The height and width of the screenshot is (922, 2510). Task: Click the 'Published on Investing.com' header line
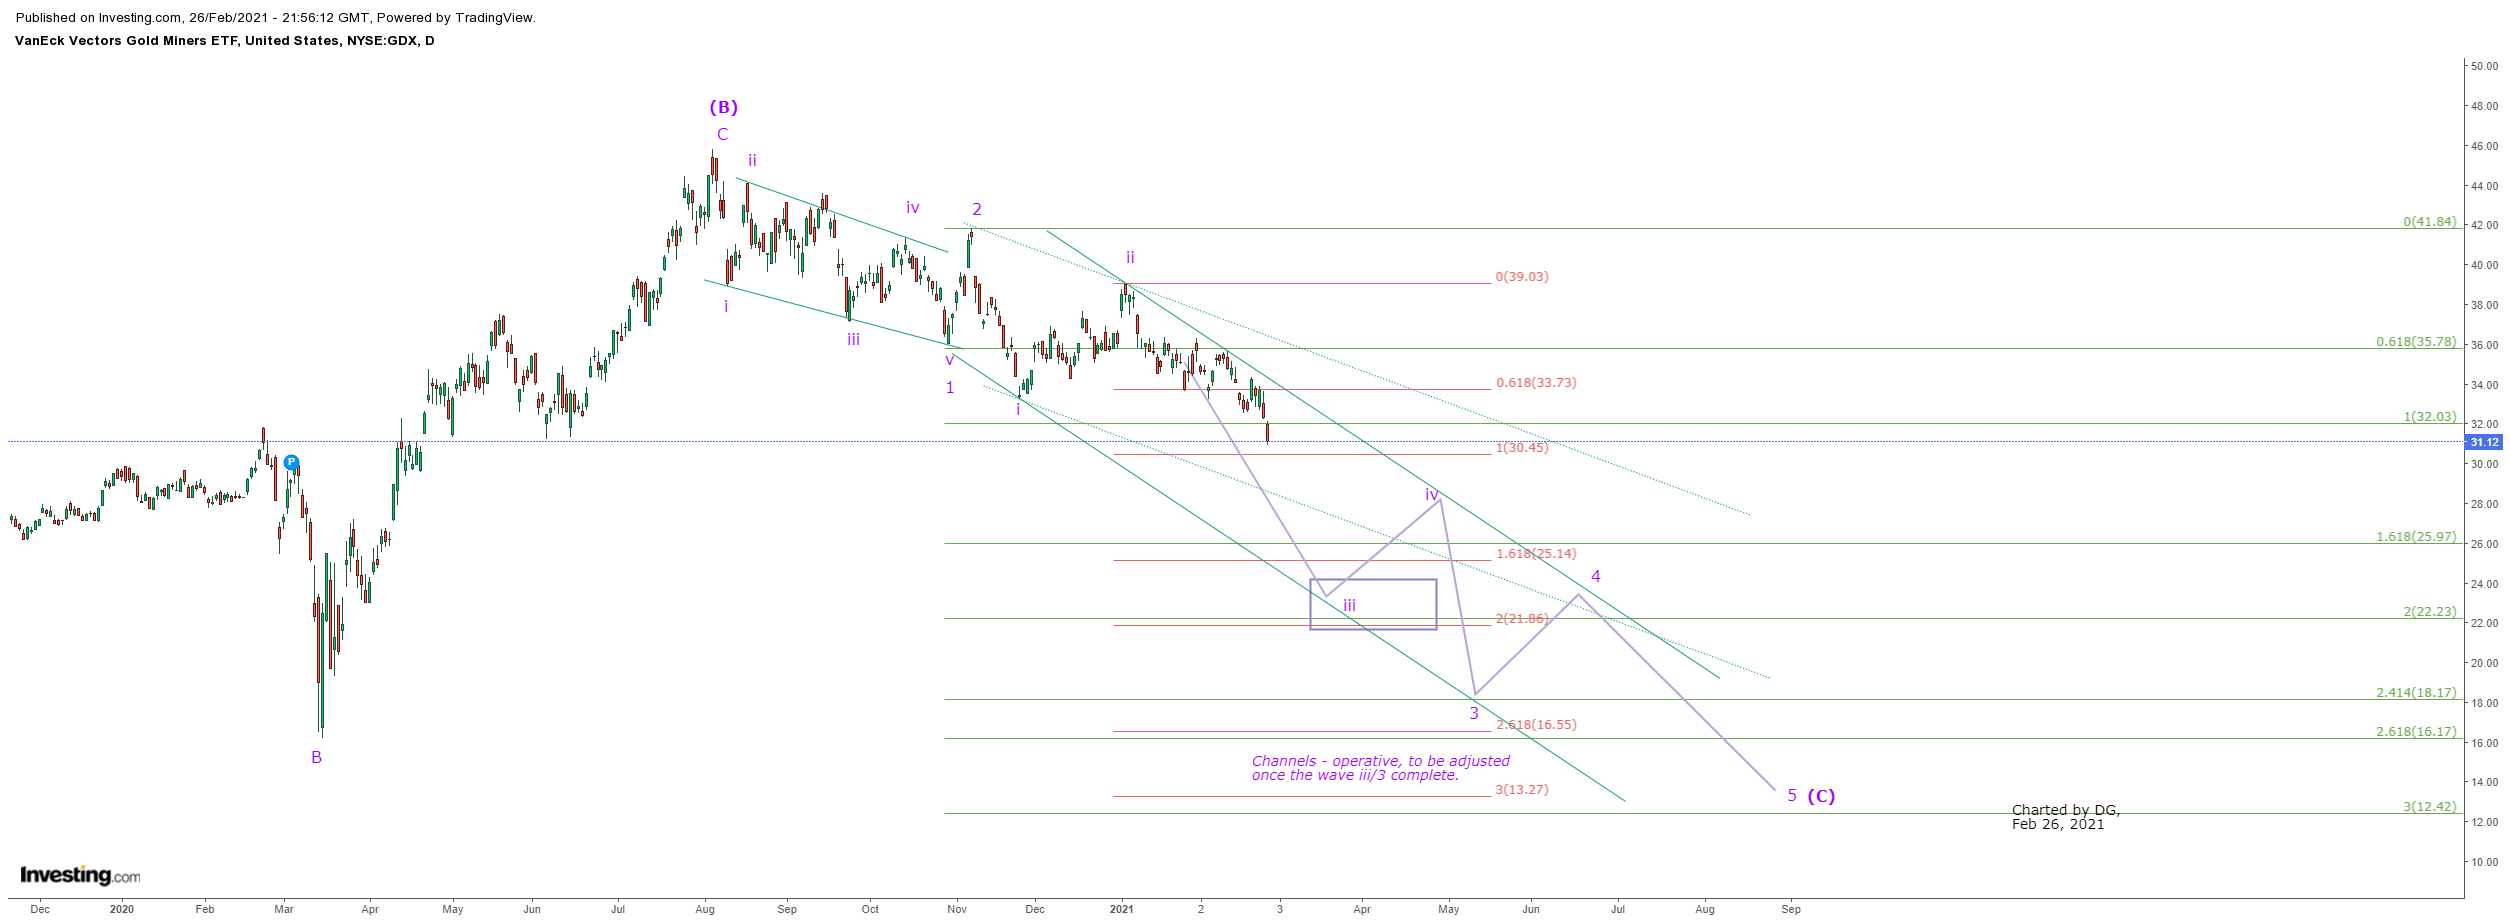pos(276,18)
